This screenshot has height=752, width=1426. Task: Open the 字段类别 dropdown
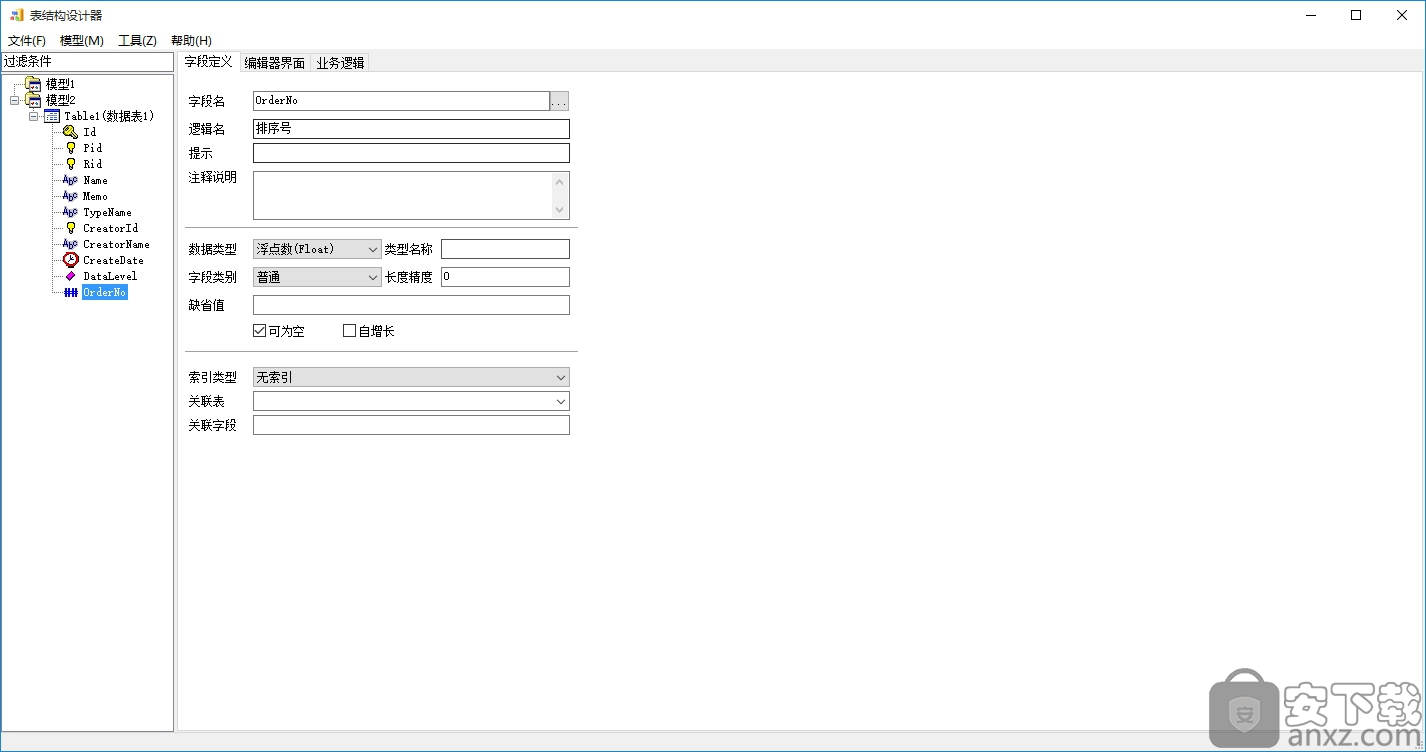pyautogui.click(x=317, y=277)
